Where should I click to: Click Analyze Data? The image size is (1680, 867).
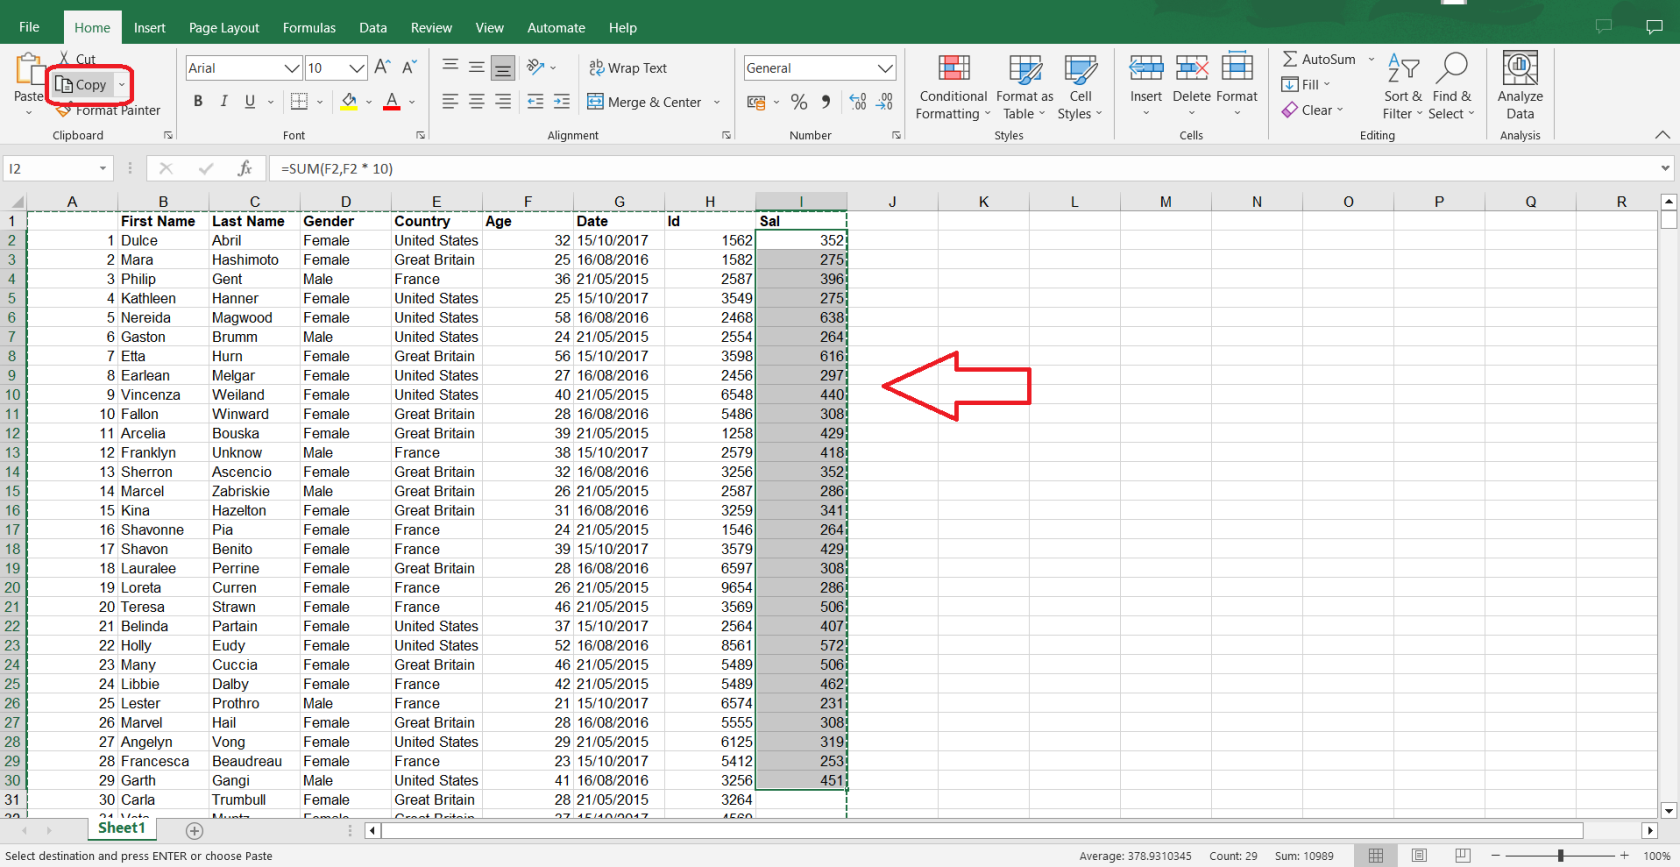[x=1520, y=86]
